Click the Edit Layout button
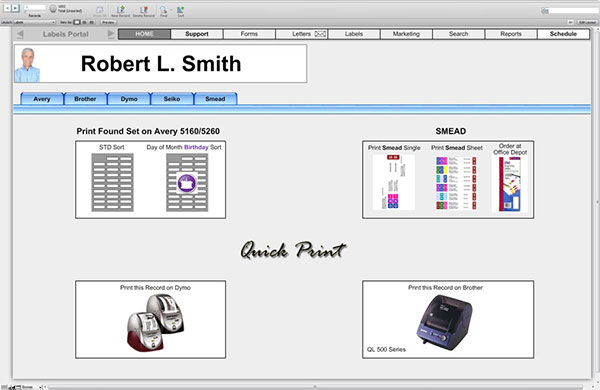Image resolution: width=600 pixels, height=390 pixels. [x=587, y=22]
